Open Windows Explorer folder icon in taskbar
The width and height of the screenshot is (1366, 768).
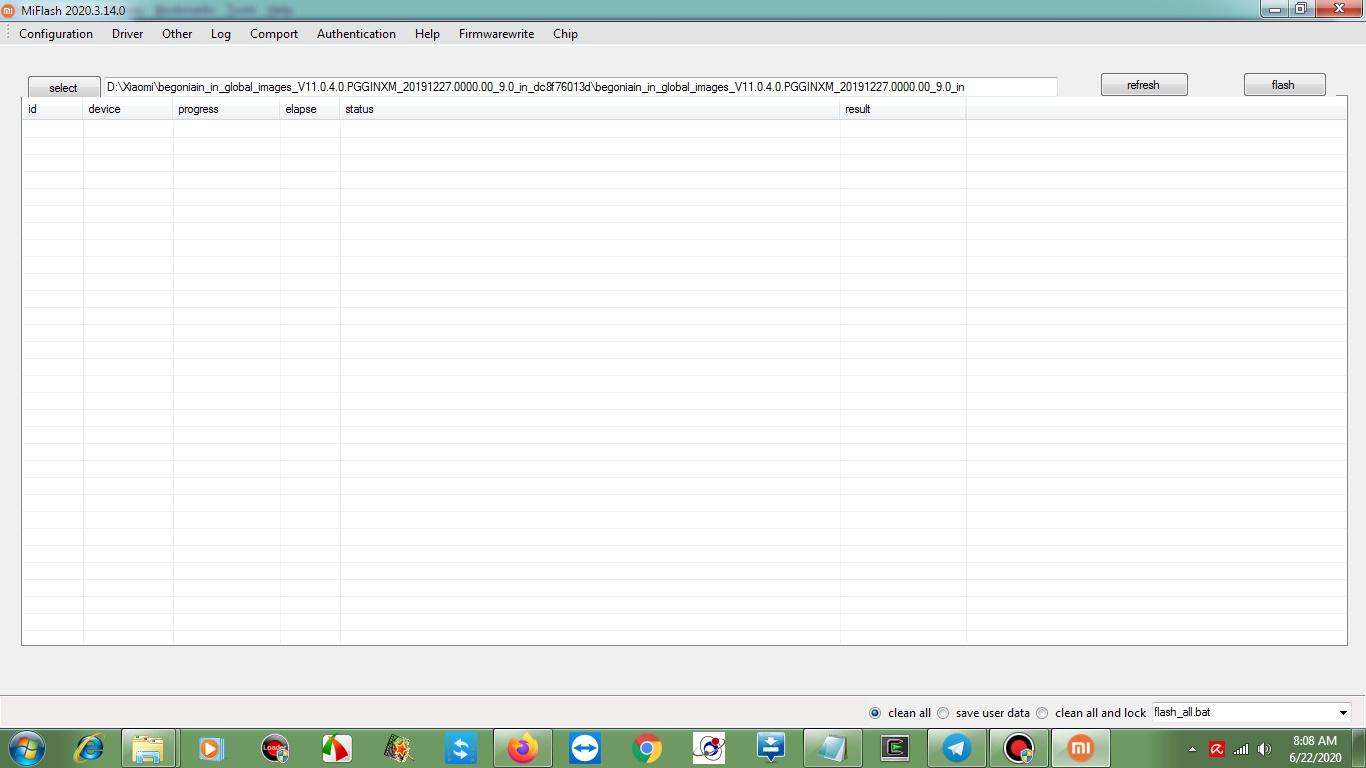pos(148,748)
